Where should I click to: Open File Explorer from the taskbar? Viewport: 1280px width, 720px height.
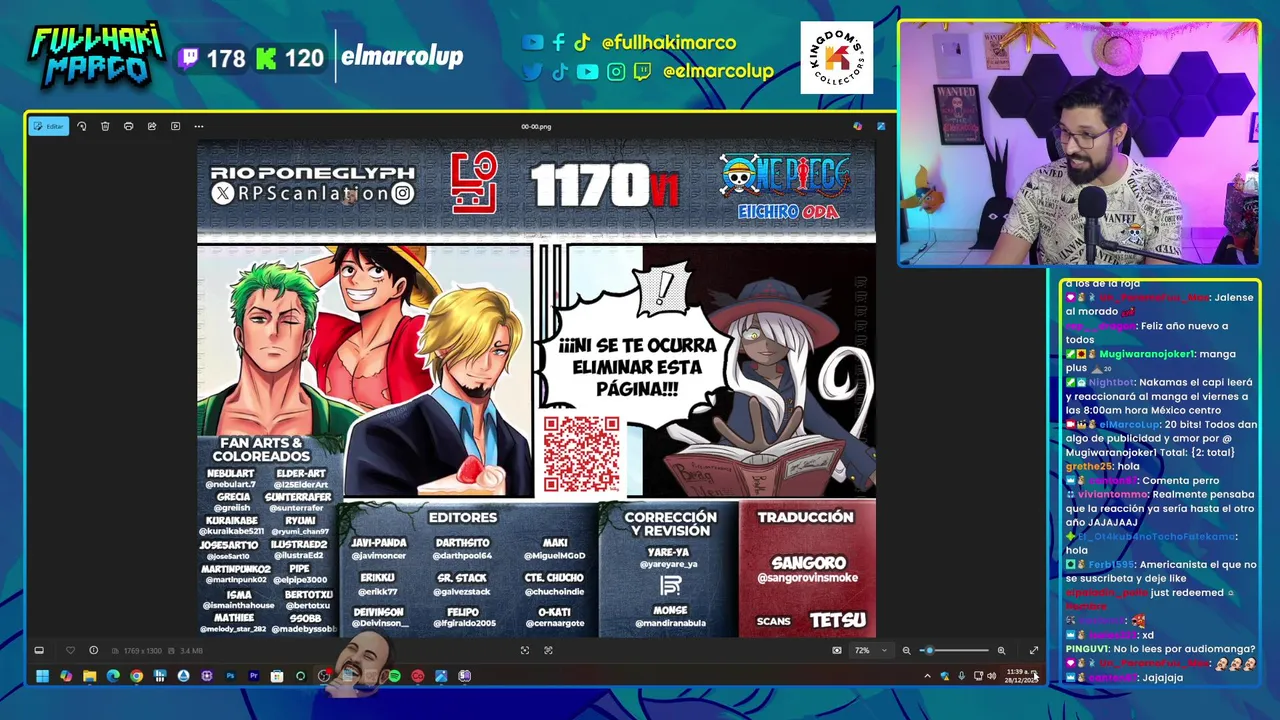pos(89,676)
